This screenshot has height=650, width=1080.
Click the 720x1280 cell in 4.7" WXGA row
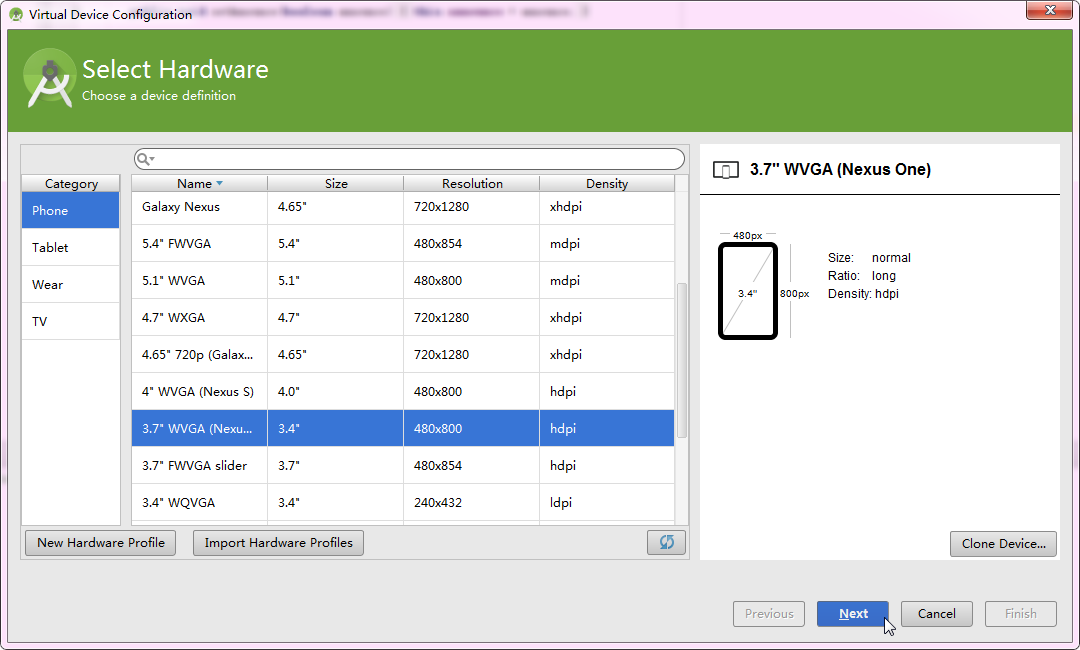tap(472, 317)
